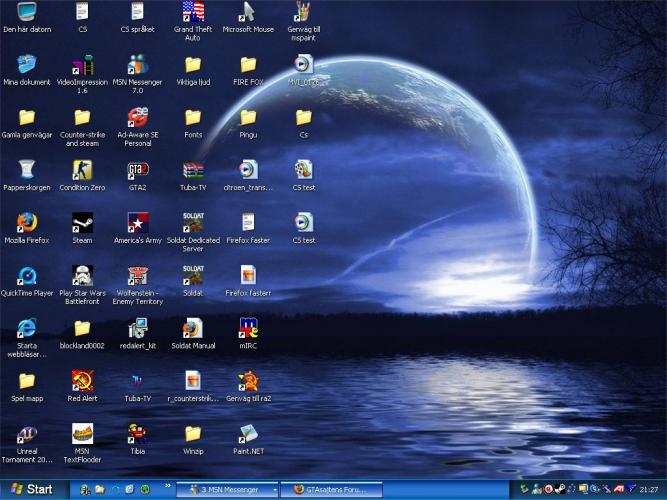
Task: Click the Start button
Action: coord(32,489)
